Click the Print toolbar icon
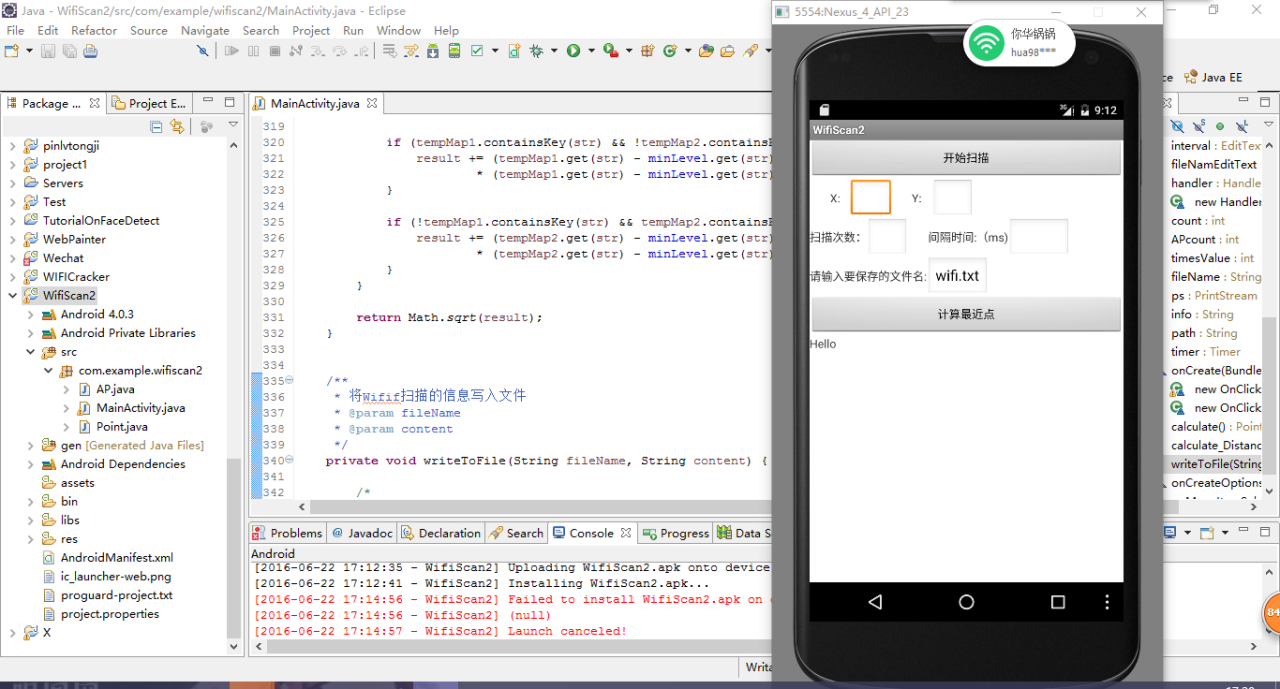This screenshot has width=1280, height=689. point(90,50)
